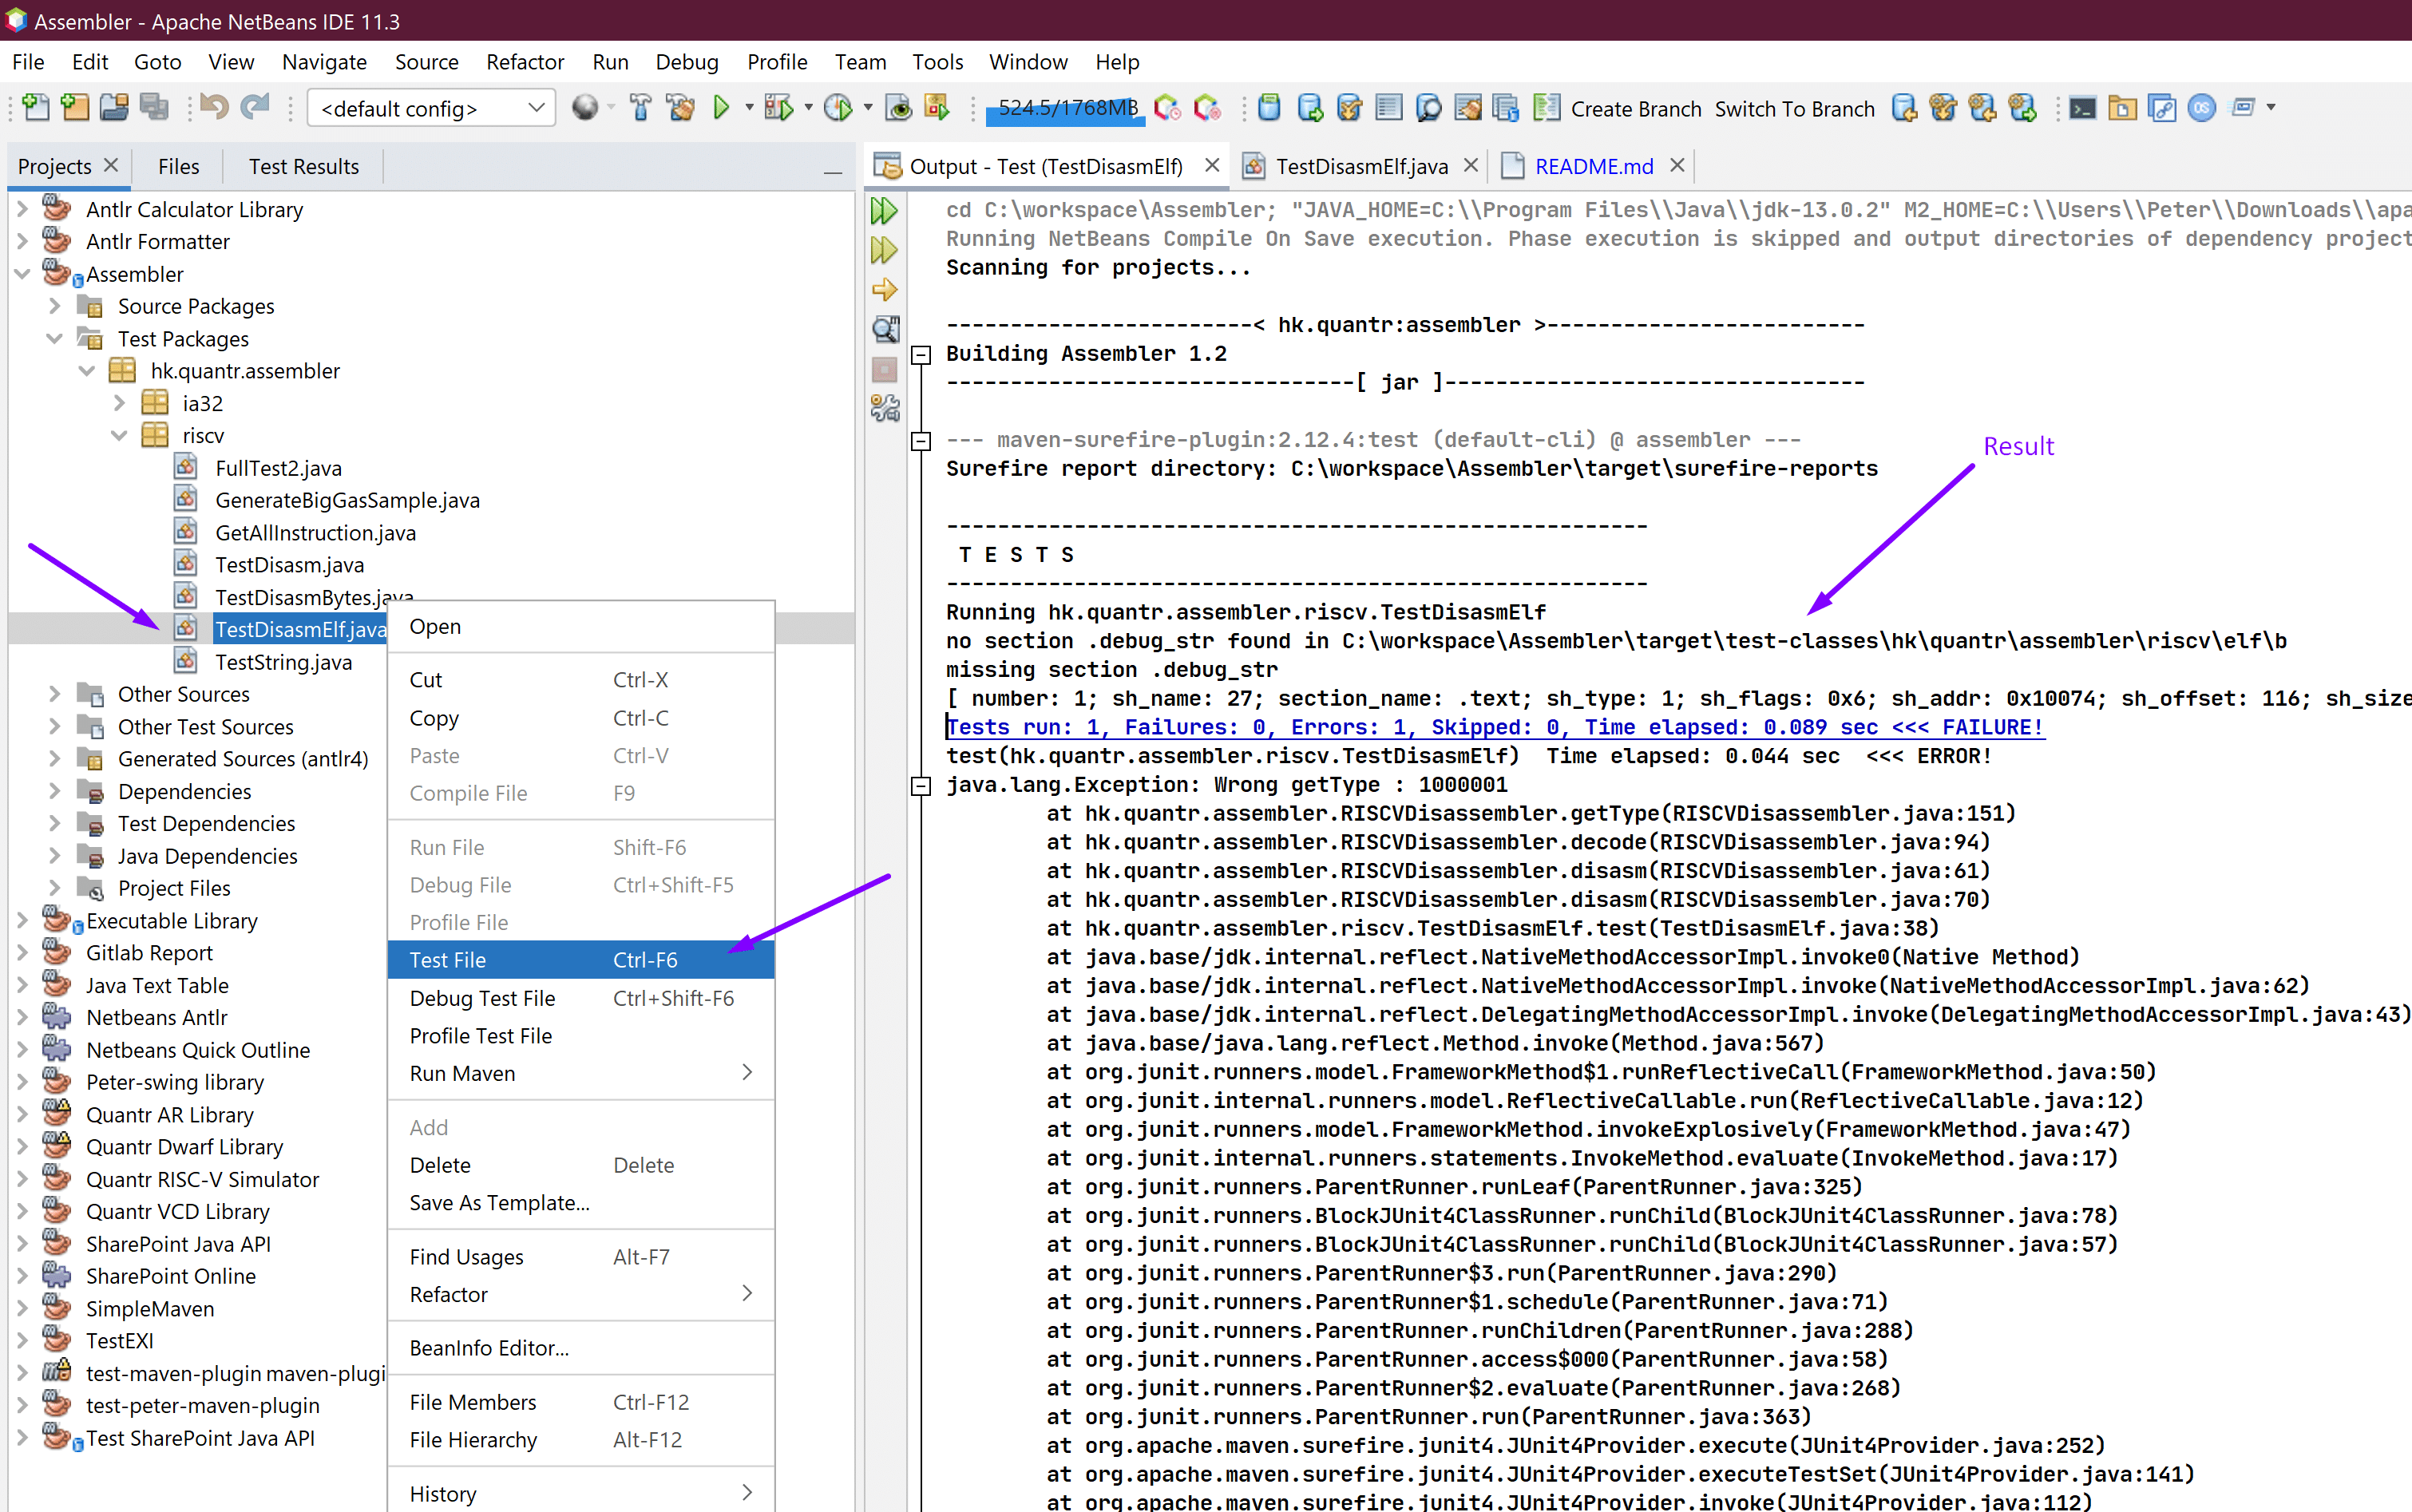
Task: Click the Save All toolbar icon
Action: (154, 107)
